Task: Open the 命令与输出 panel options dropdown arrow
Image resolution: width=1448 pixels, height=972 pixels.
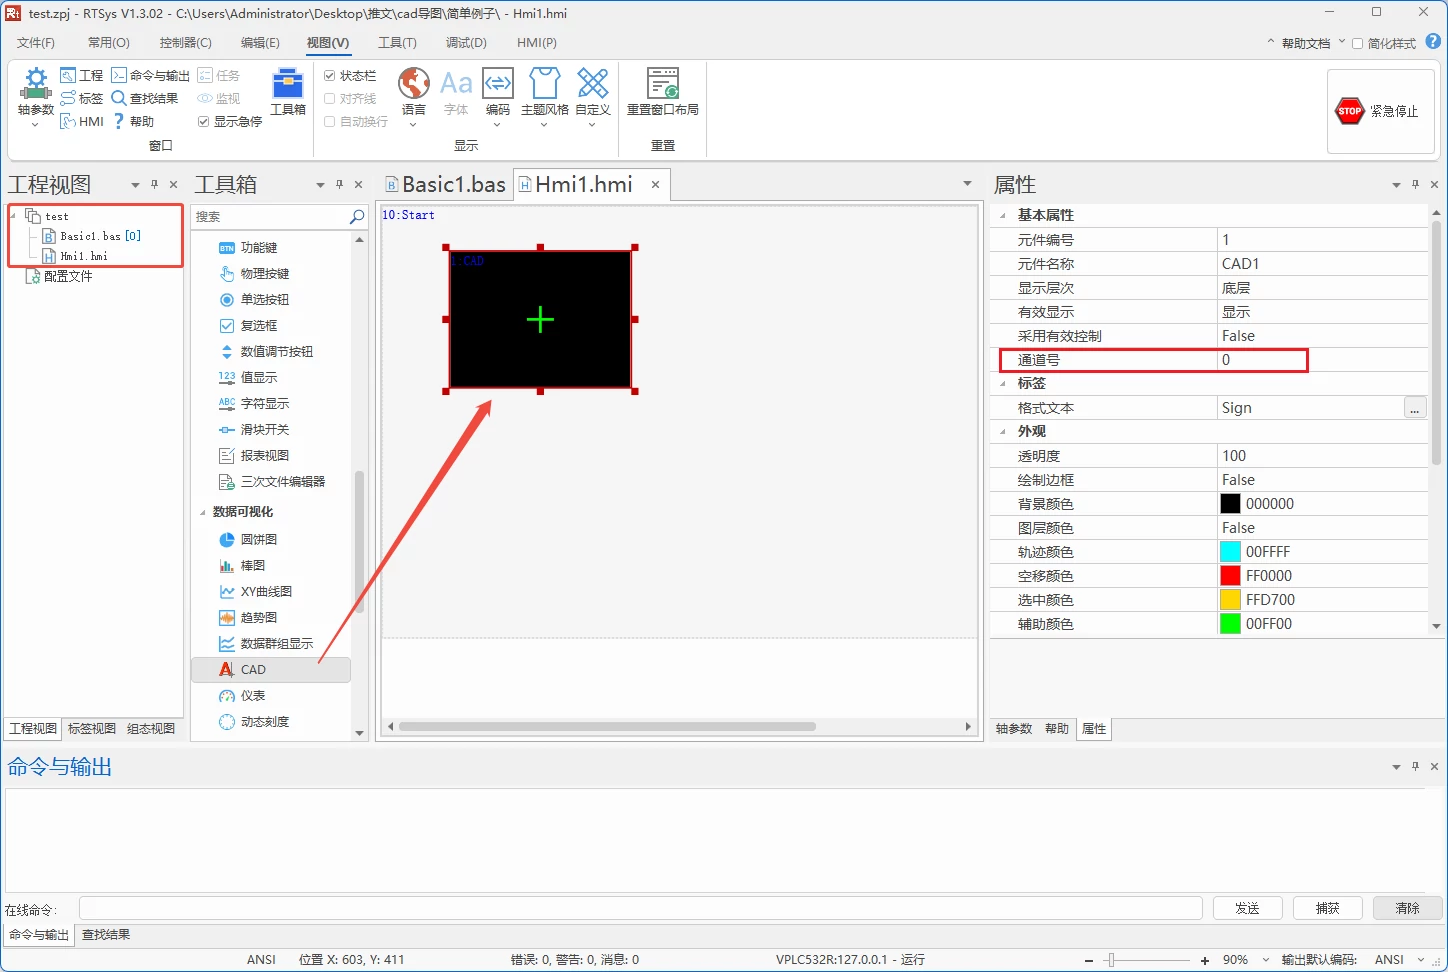Action: [x=1396, y=767]
